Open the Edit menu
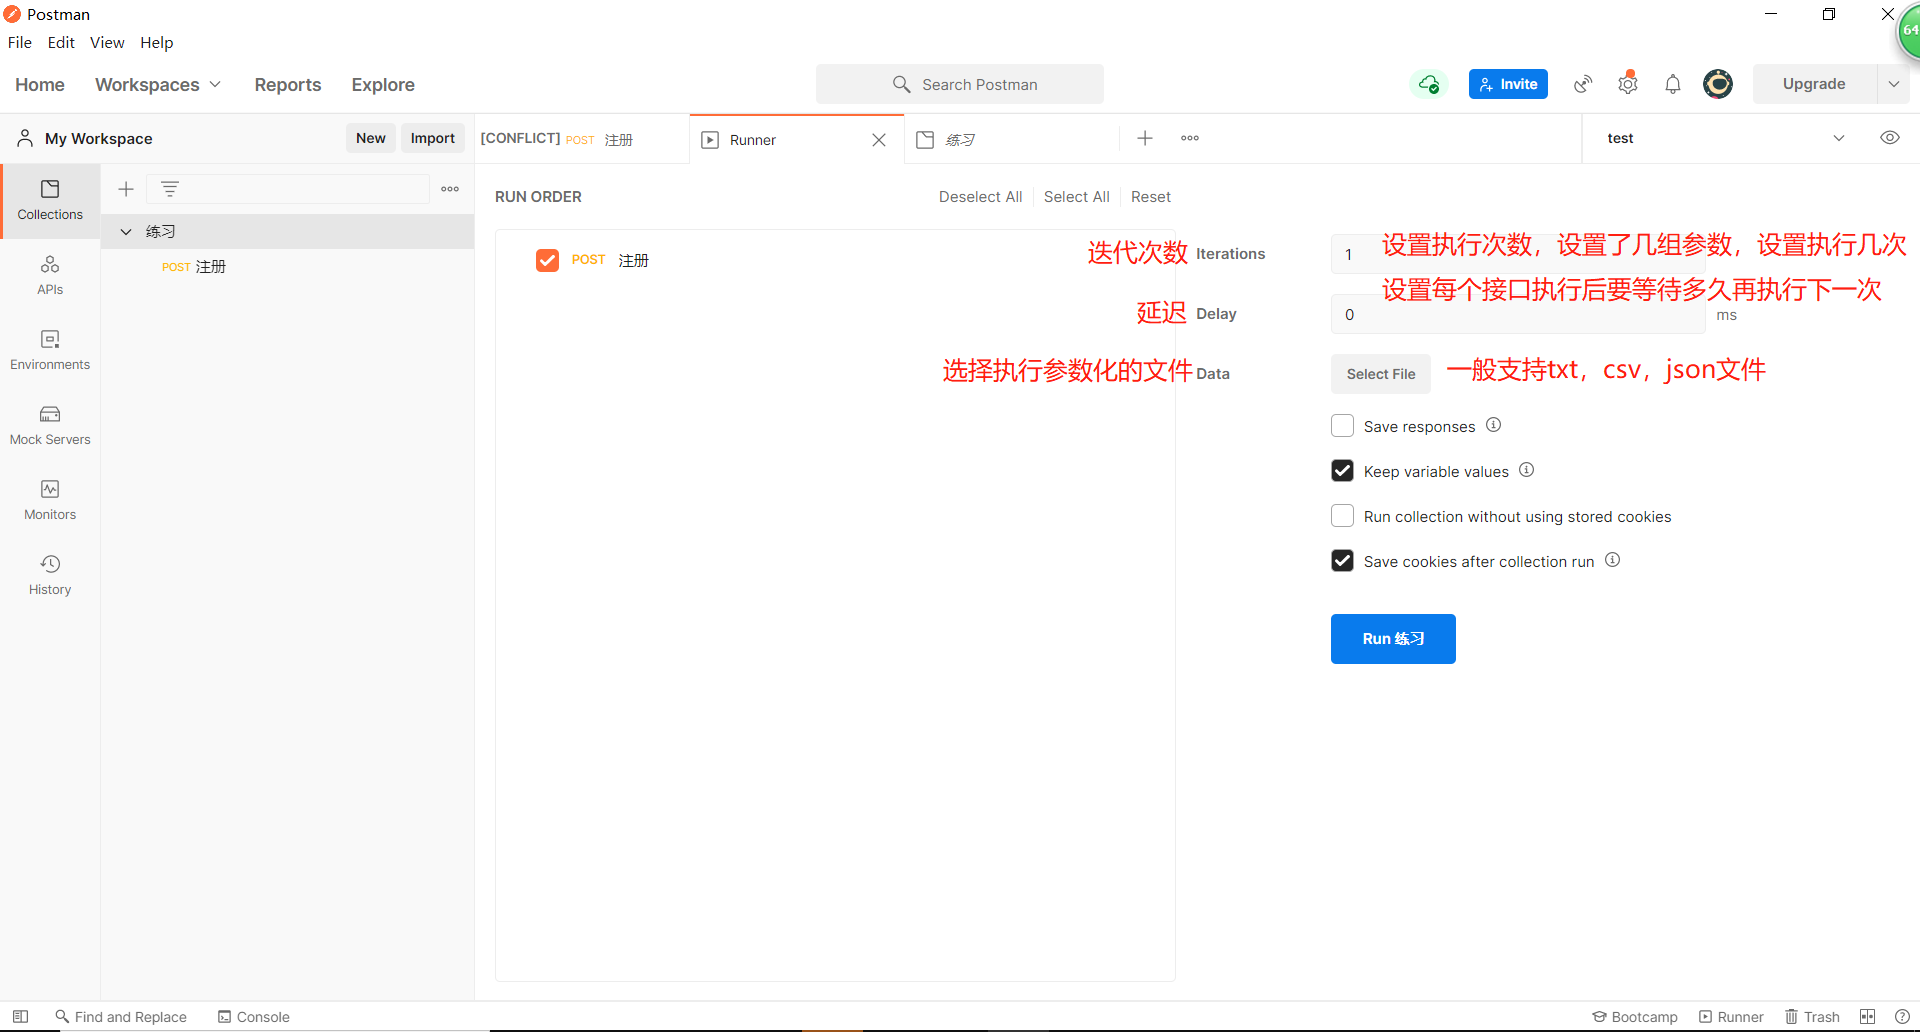The height and width of the screenshot is (1032, 1920). pyautogui.click(x=61, y=42)
